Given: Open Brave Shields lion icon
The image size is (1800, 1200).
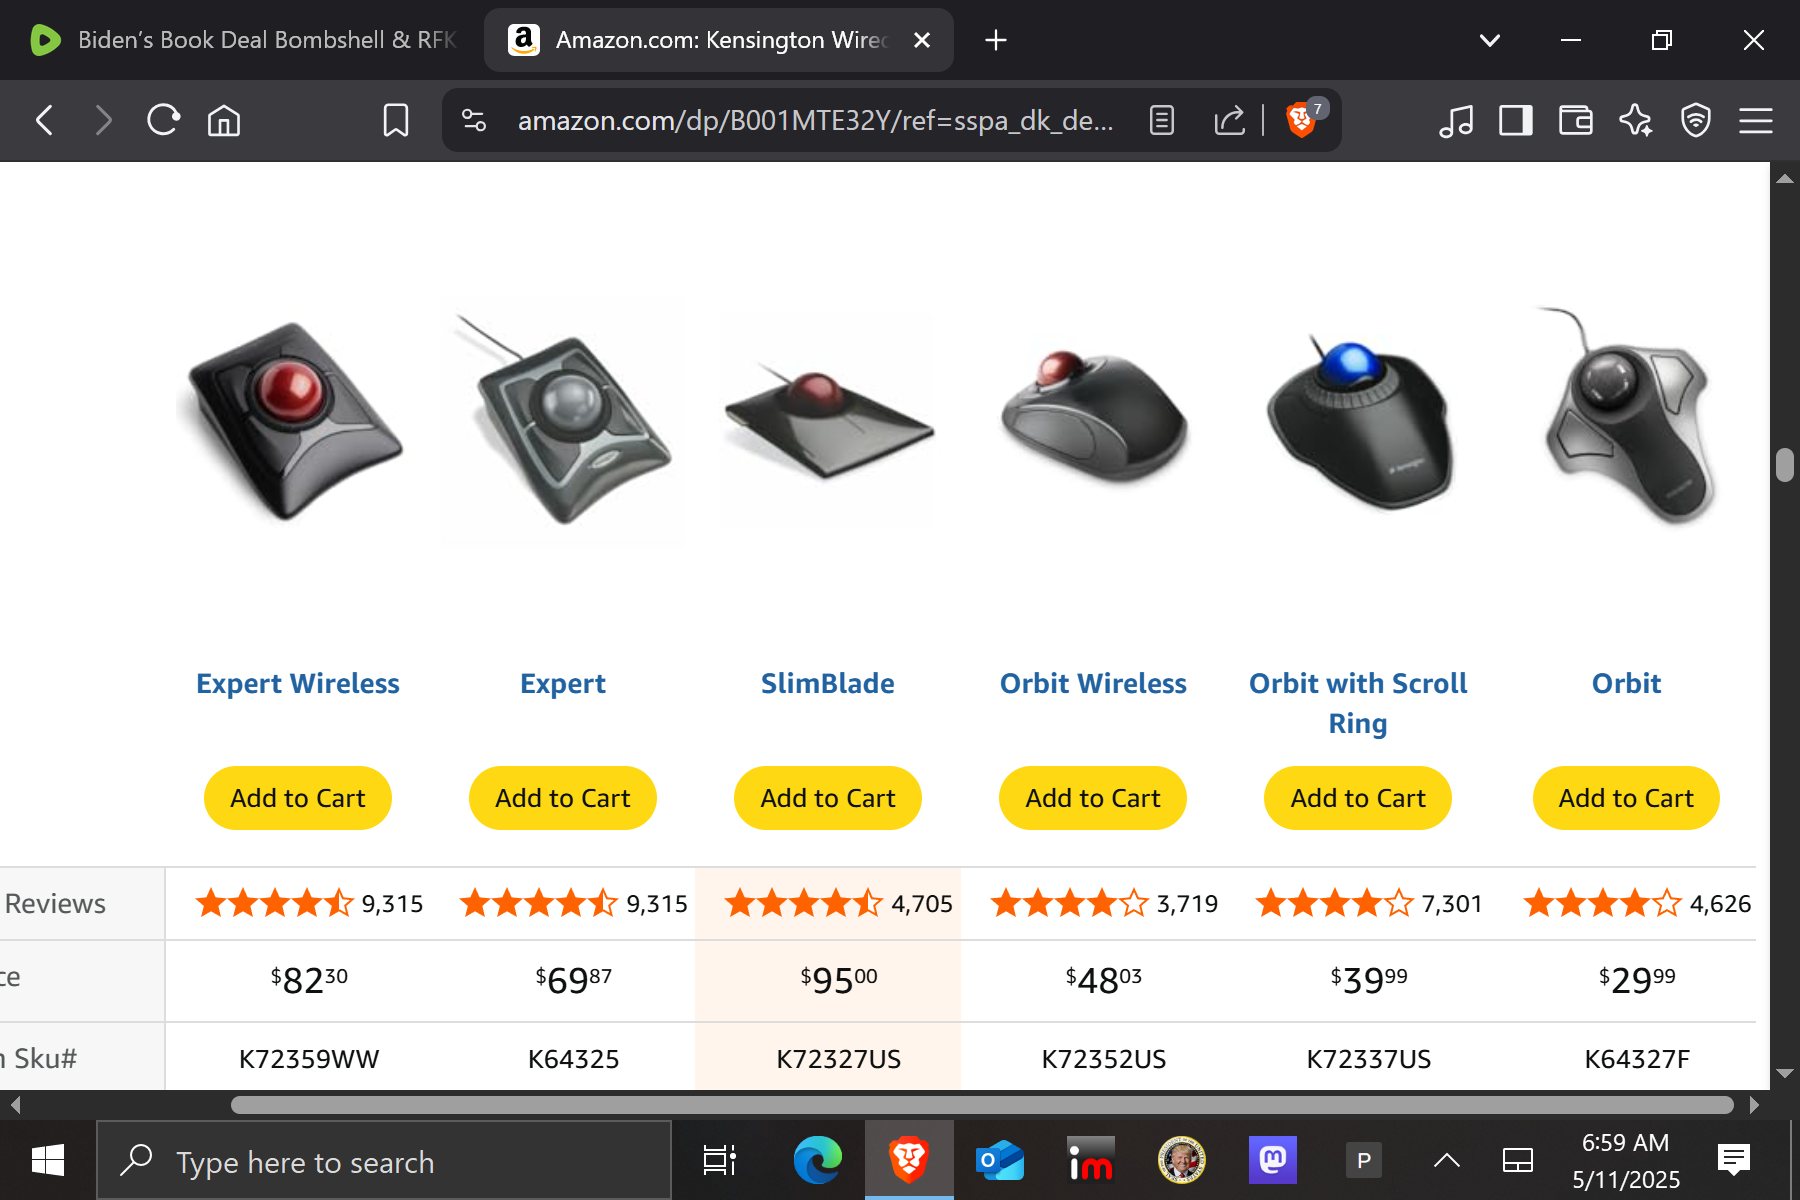Looking at the screenshot, I should click(x=1300, y=120).
